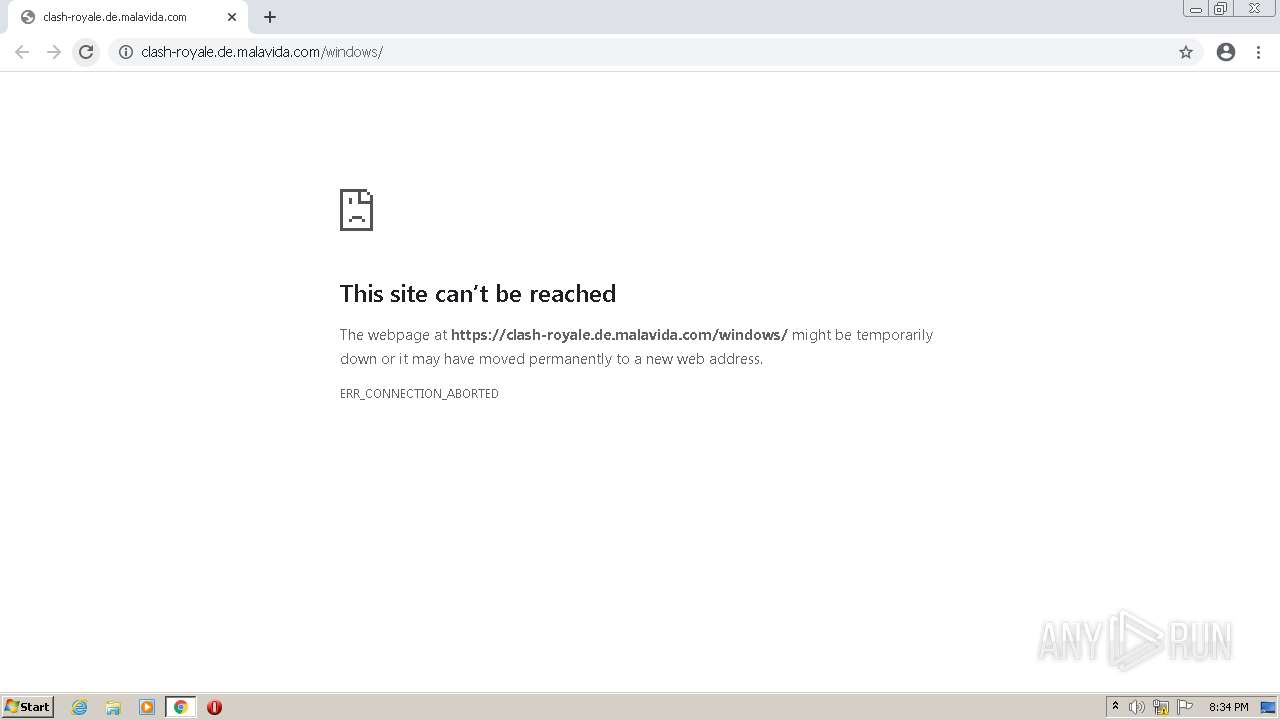Click the sad page error icon

point(356,210)
